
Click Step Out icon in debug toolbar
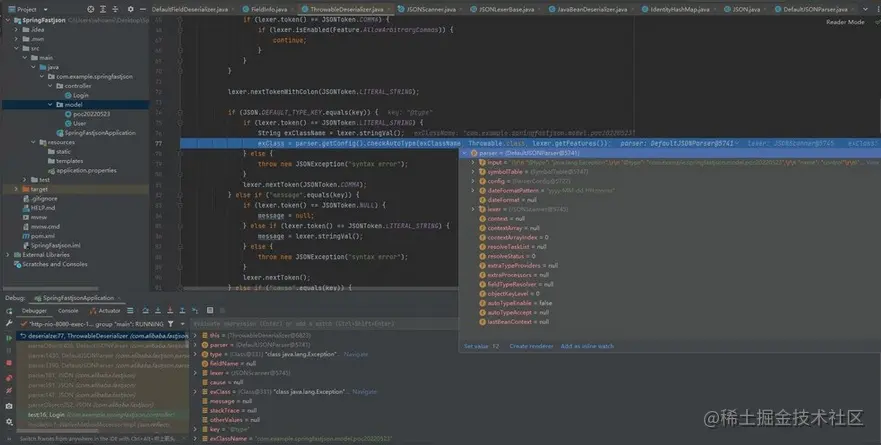tap(182, 310)
